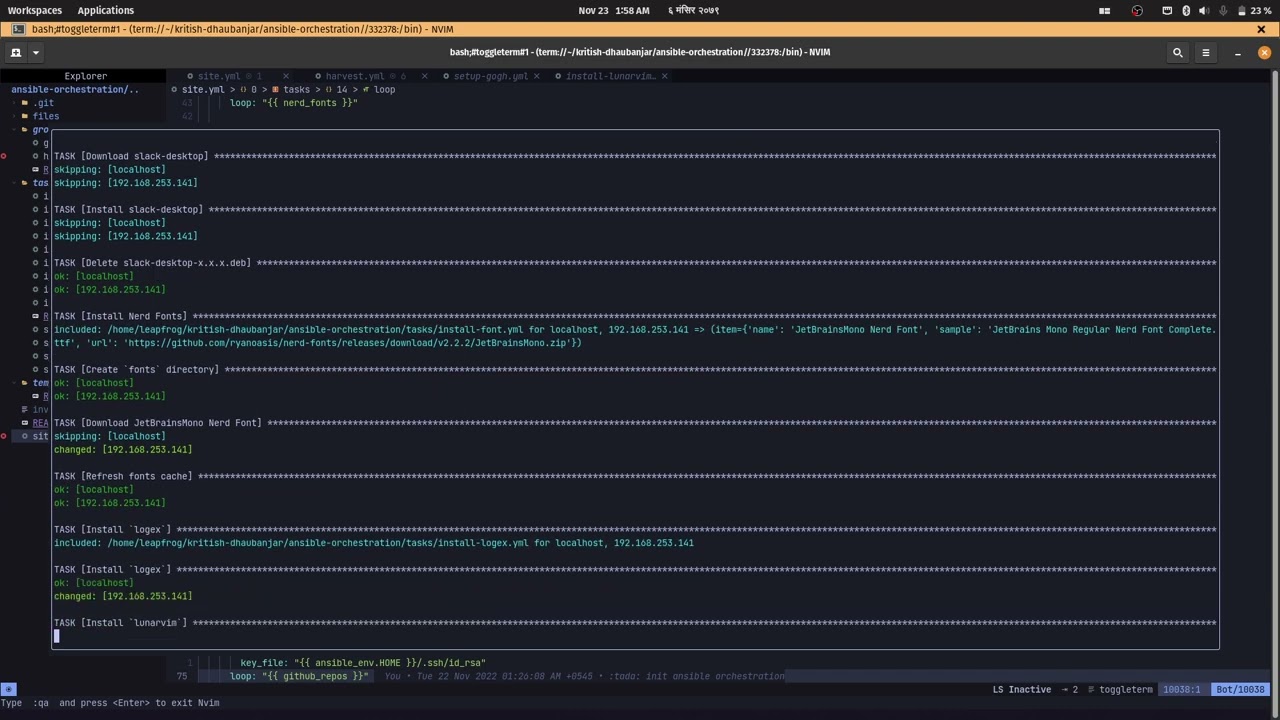Click the git blame annotation text
Viewport: 1280px width, 720px height.
tap(586, 676)
